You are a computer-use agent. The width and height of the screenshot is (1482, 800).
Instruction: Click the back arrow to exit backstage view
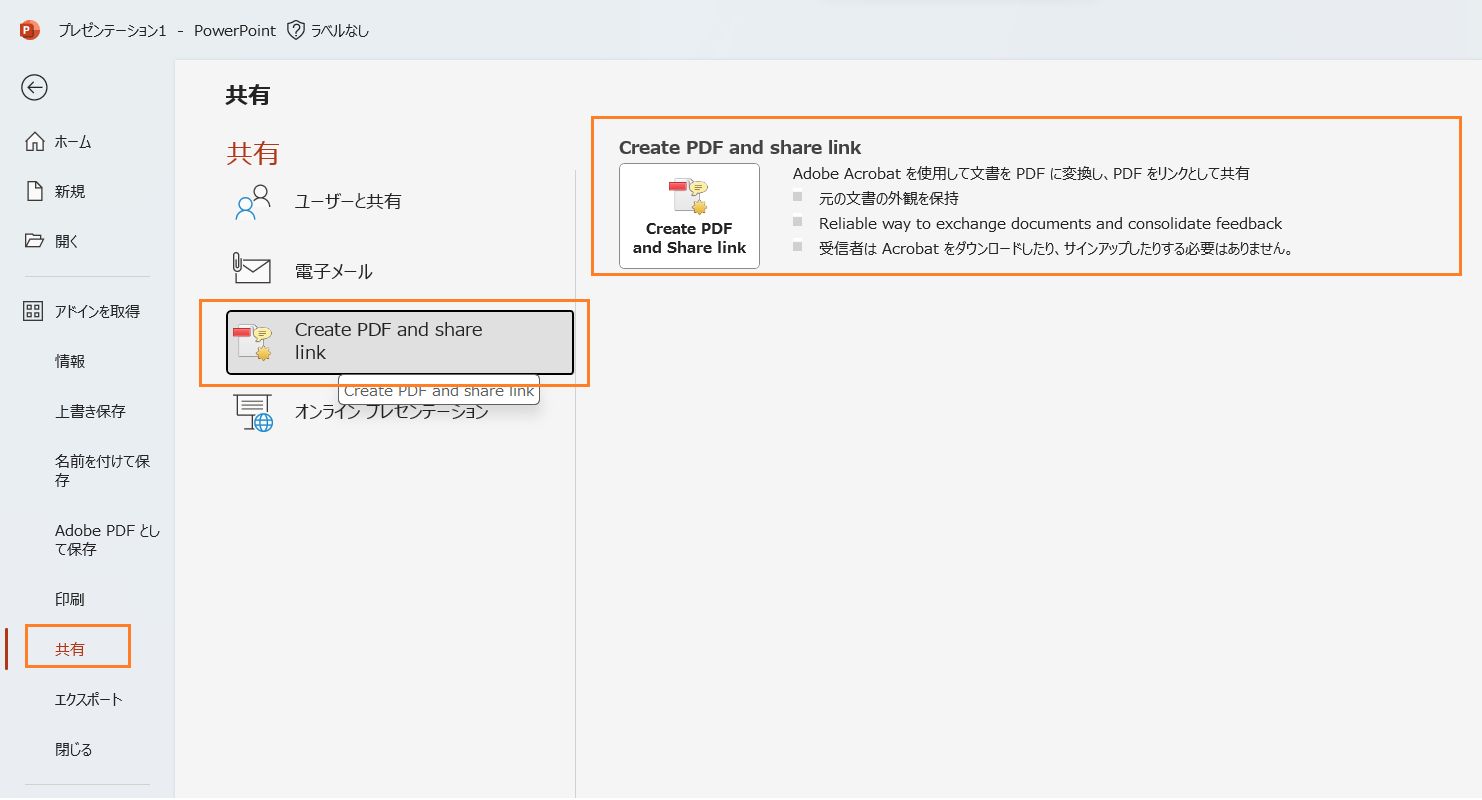click(33, 88)
